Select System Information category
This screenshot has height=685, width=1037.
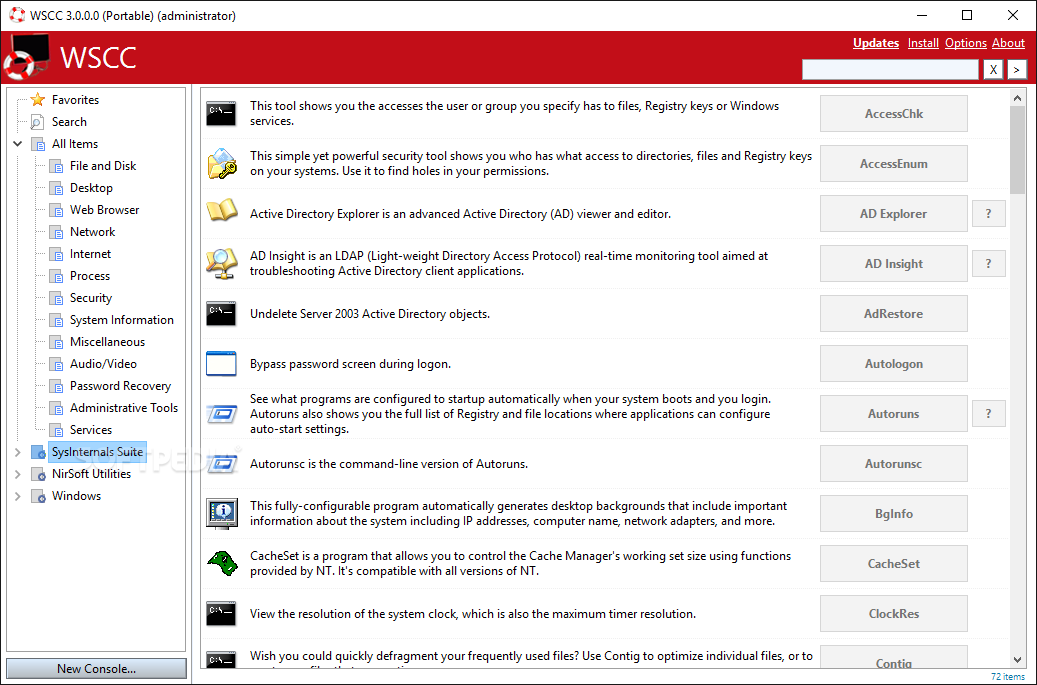pyautogui.click(x=122, y=320)
